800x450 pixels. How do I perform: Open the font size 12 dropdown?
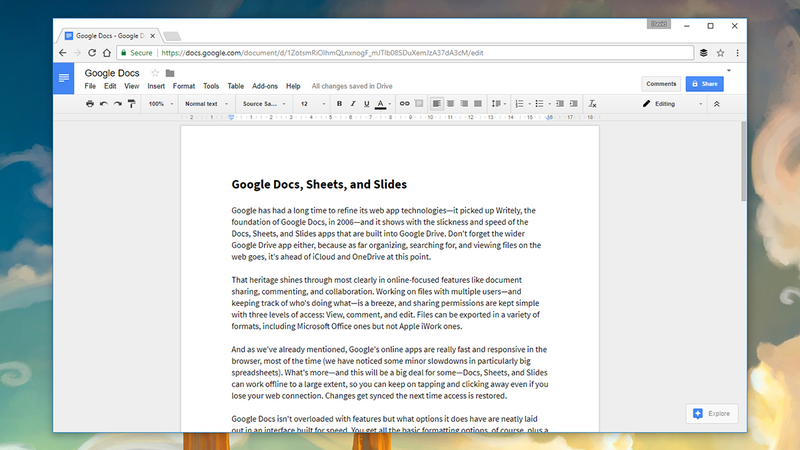(313, 104)
